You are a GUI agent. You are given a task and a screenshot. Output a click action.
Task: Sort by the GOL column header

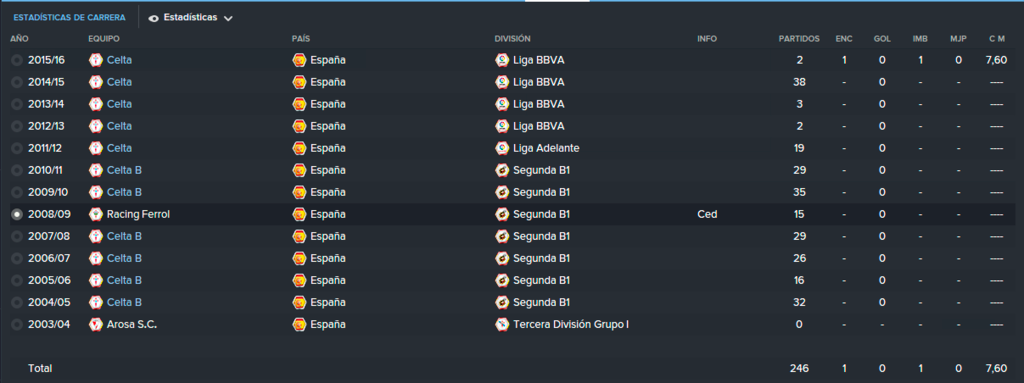click(882, 39)
